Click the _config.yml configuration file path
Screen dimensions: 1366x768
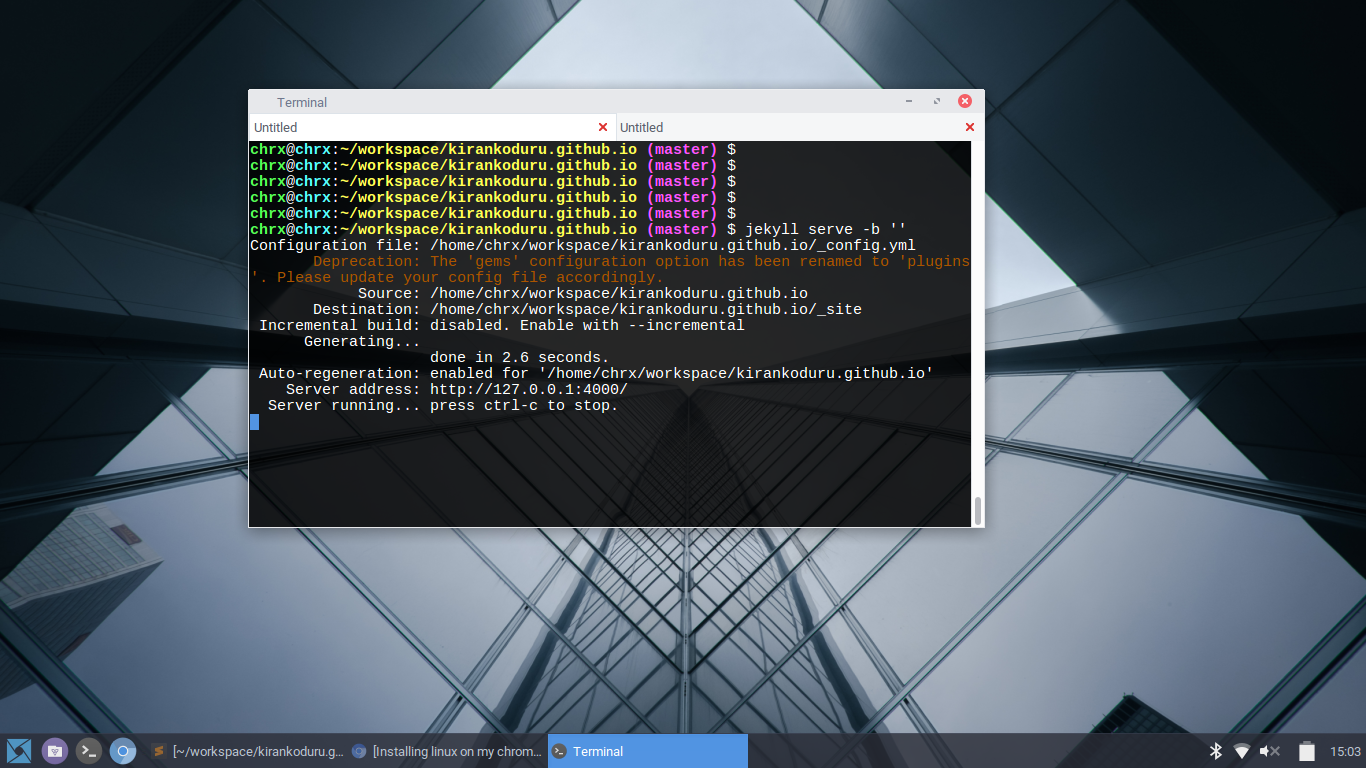coord(673,245)
